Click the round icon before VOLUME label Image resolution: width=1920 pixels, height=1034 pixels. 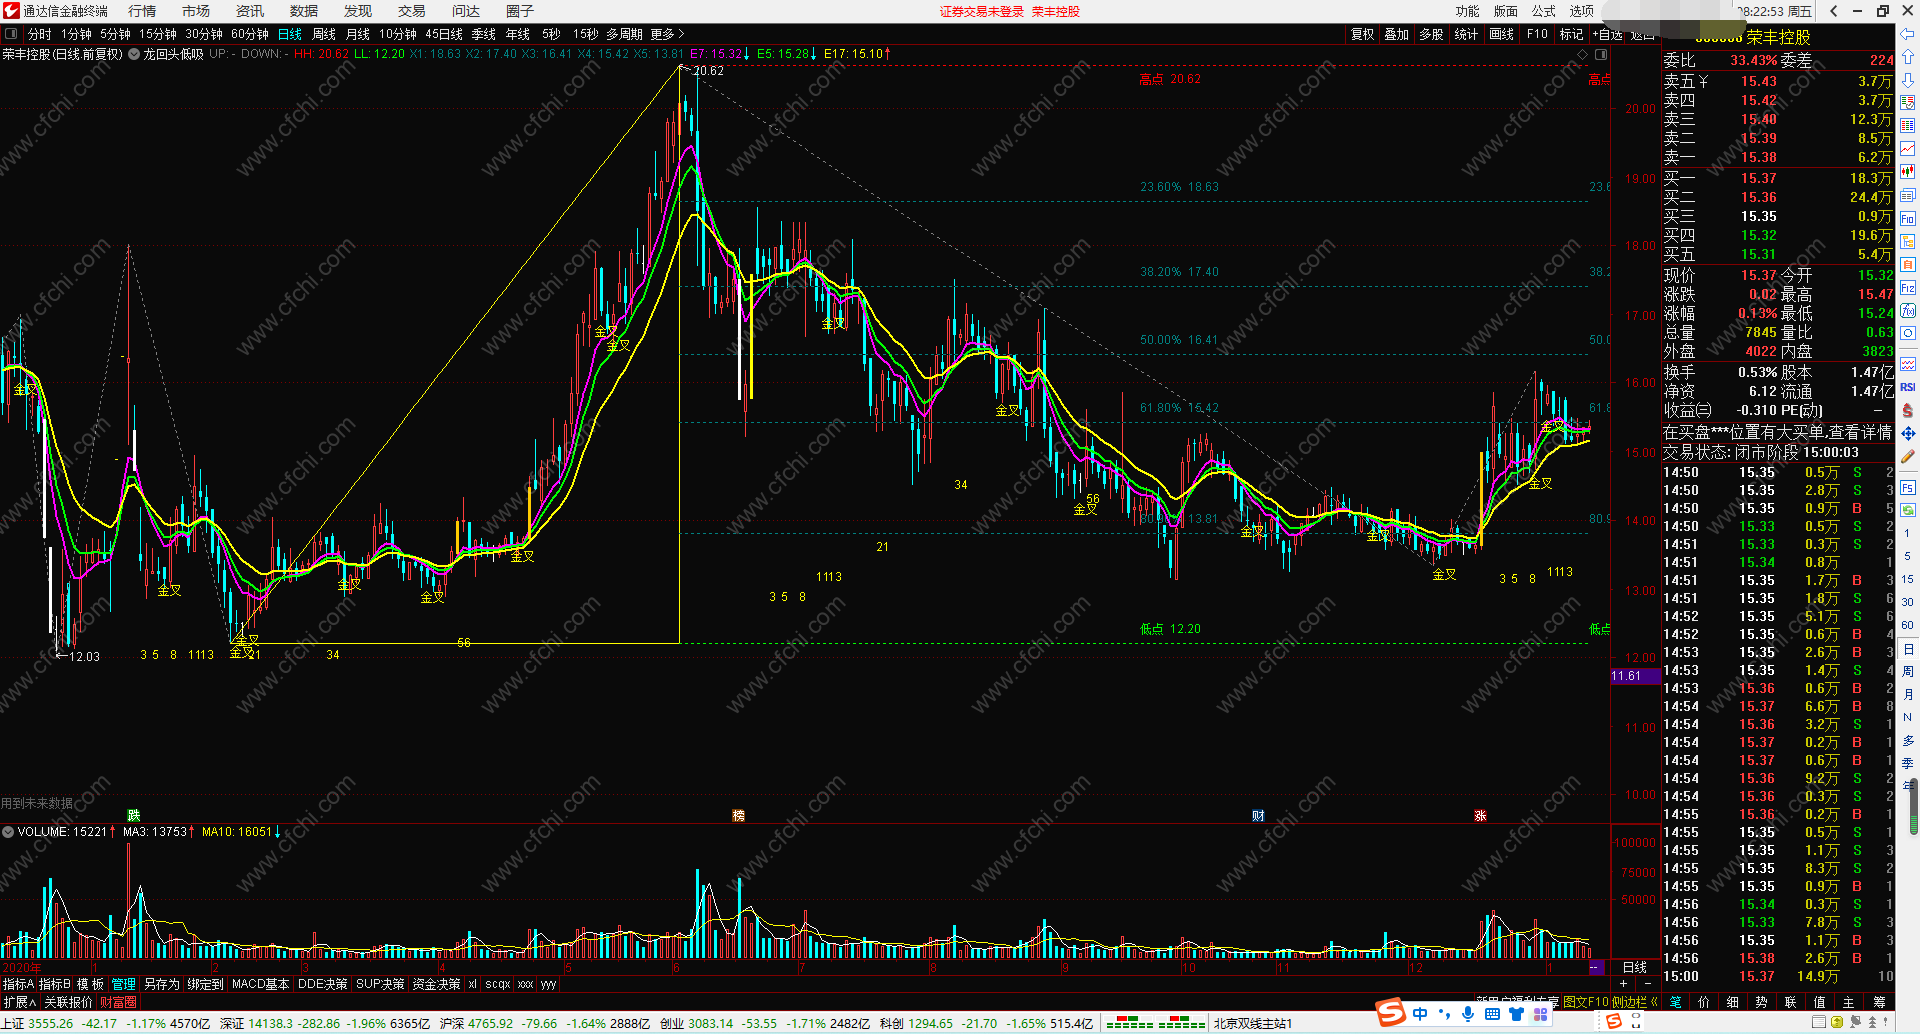tap(8, 832)
